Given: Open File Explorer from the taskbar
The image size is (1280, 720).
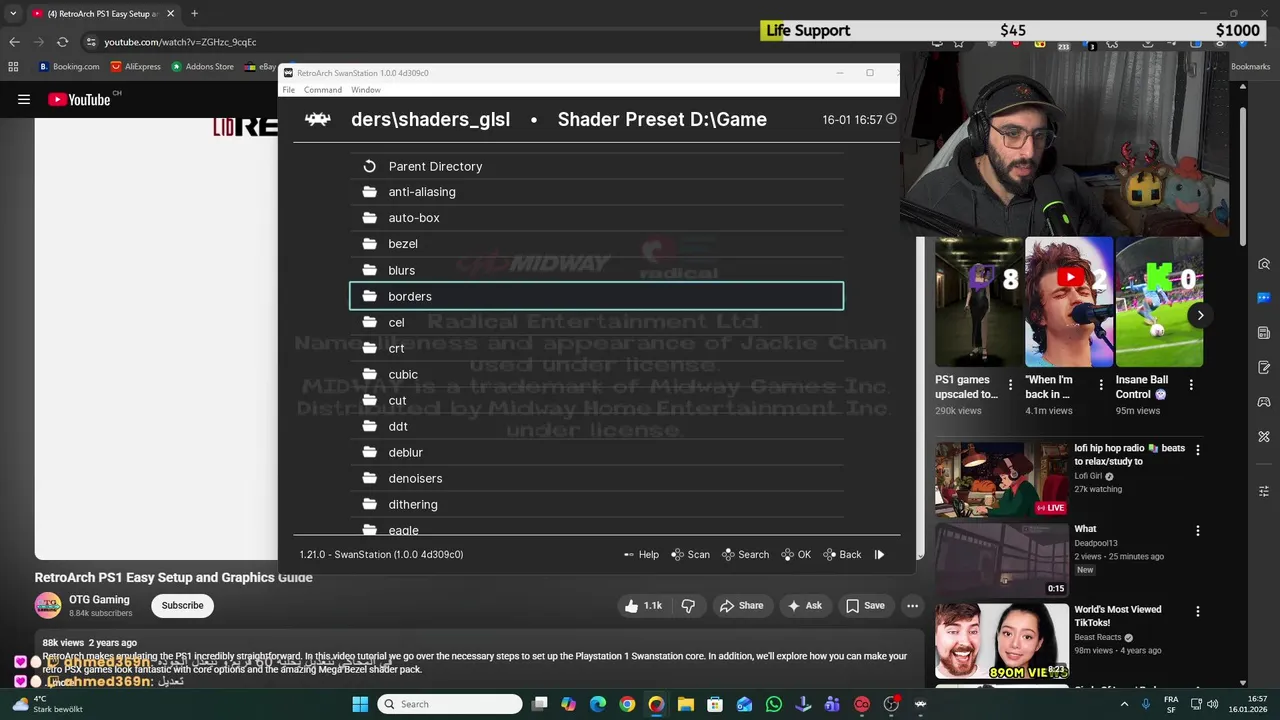Looking at the screenshot, I should tap(686, 704).
